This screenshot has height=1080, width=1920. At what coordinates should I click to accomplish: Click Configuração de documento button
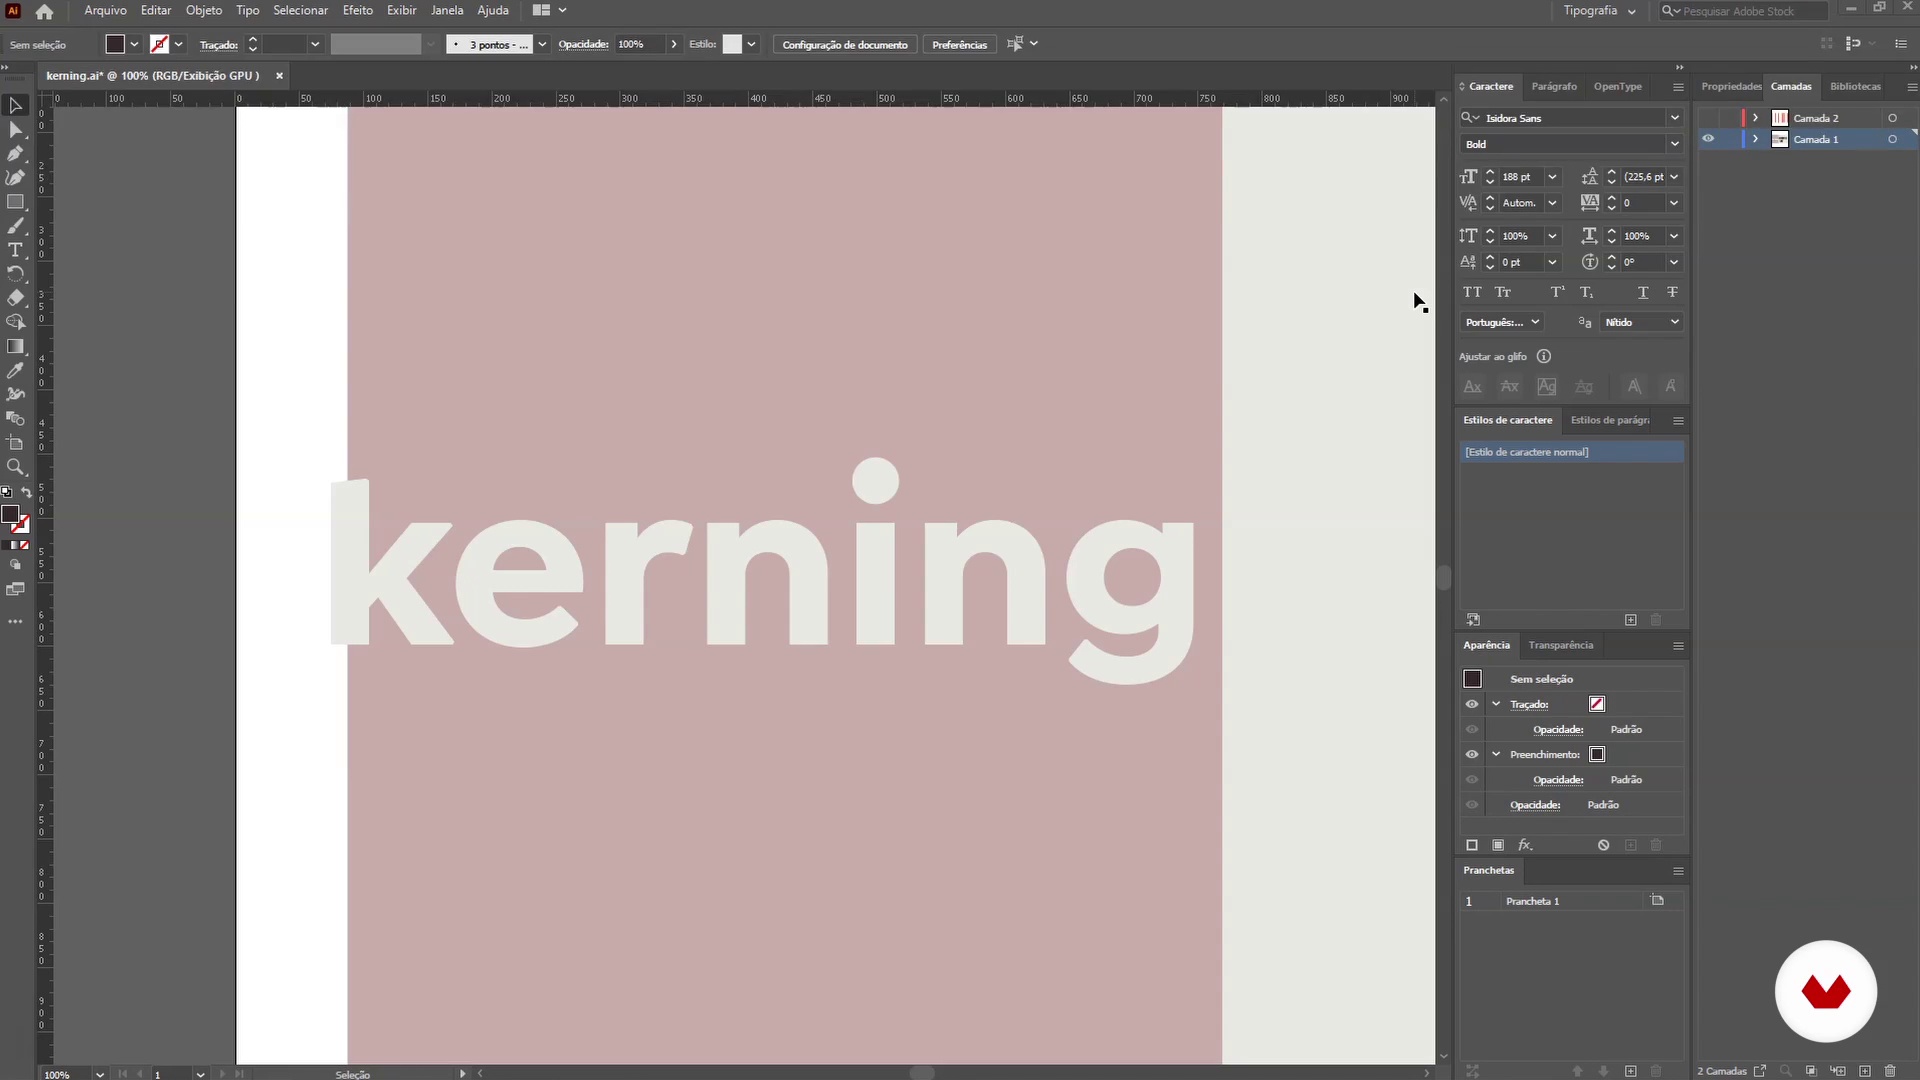click(844, 44)
